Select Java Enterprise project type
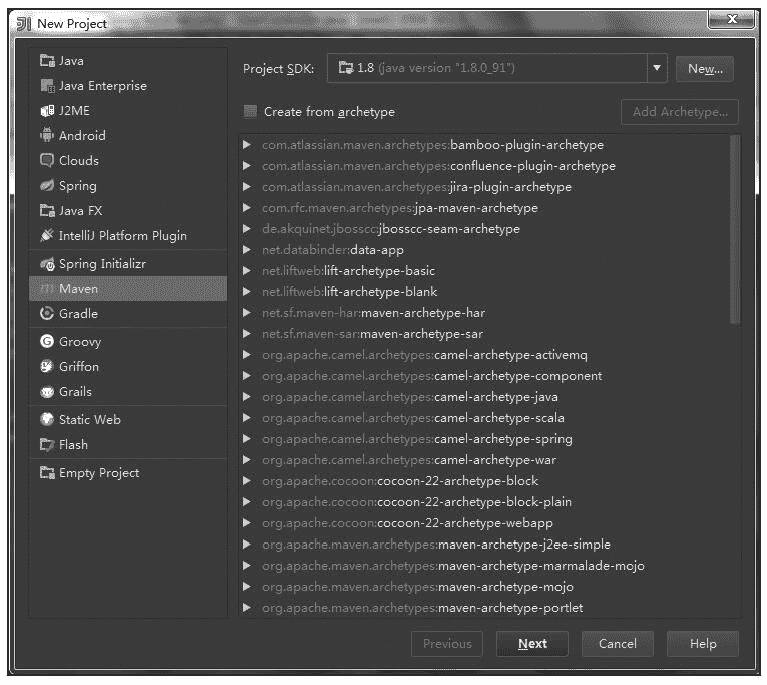 tap(102, 86)
